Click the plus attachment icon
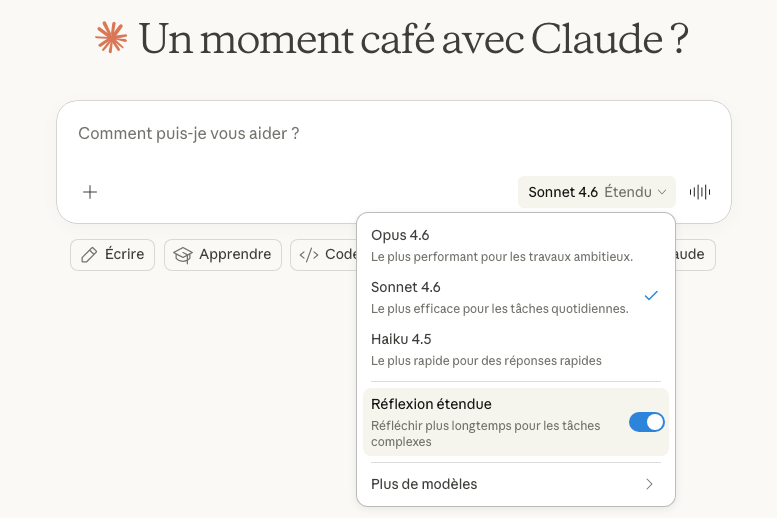 [90, 192]
